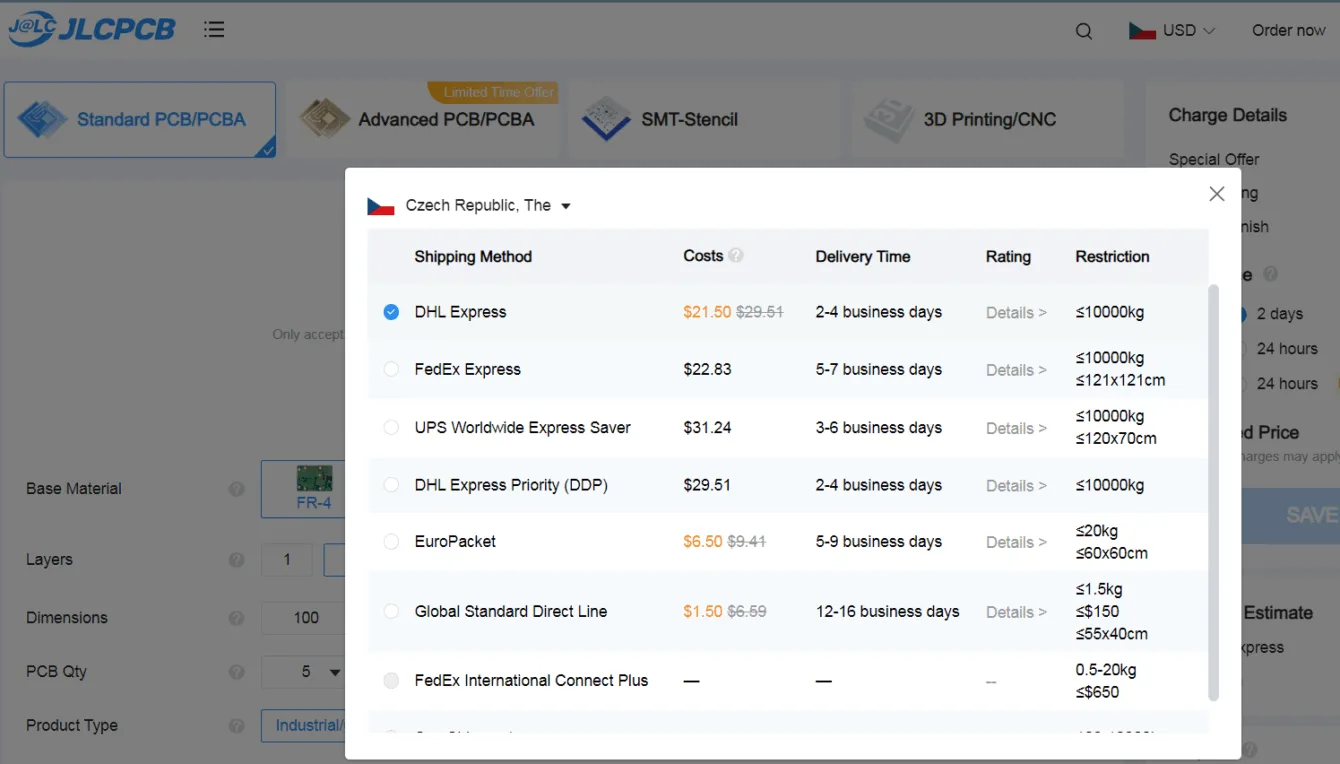Click the Shipping Method column header
This screenshot has height=764, width=1340.
click(473, 257)
